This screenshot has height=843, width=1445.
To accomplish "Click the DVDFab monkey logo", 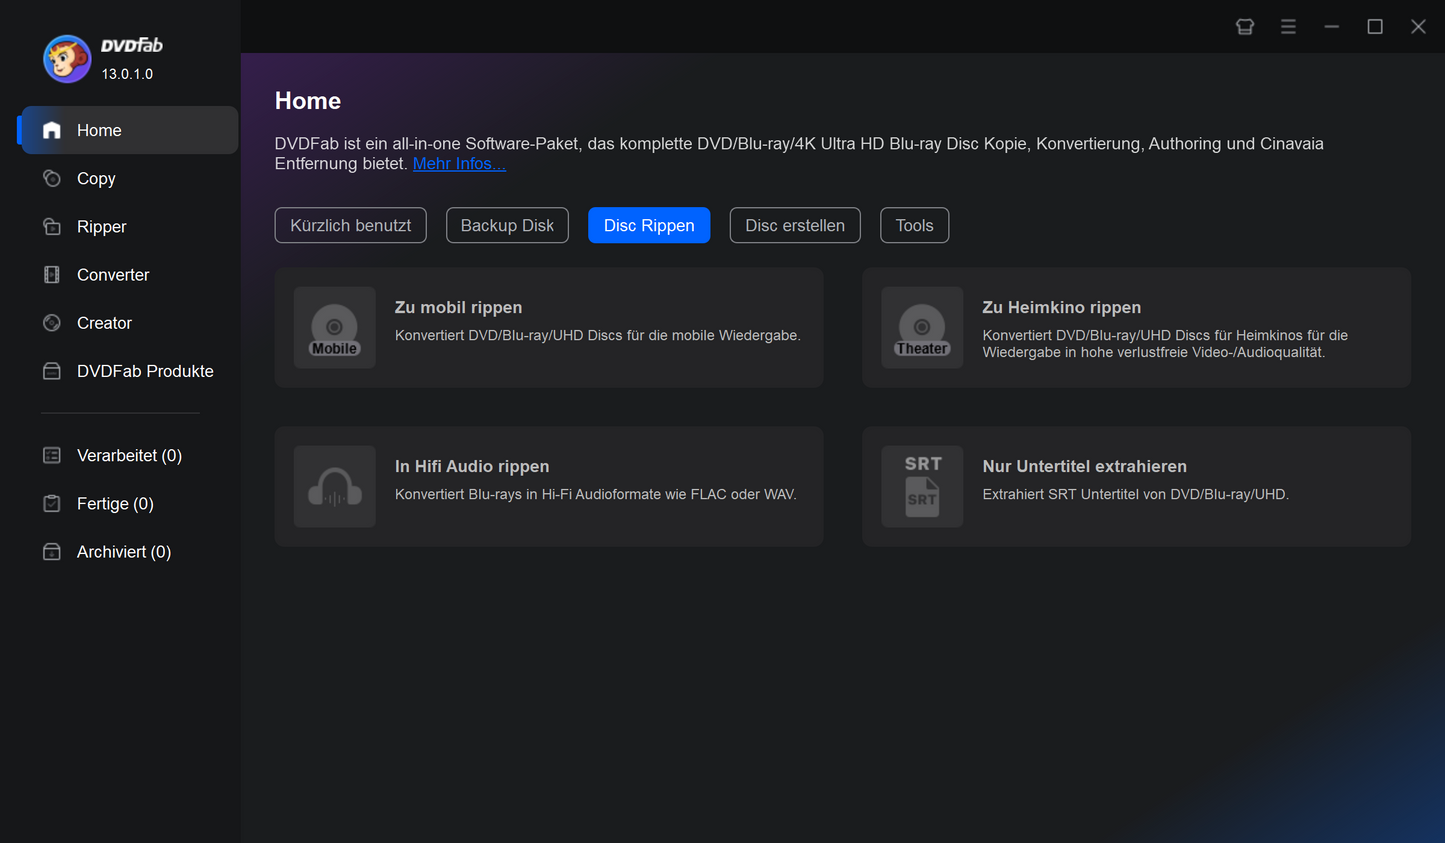I will [67, 59].
